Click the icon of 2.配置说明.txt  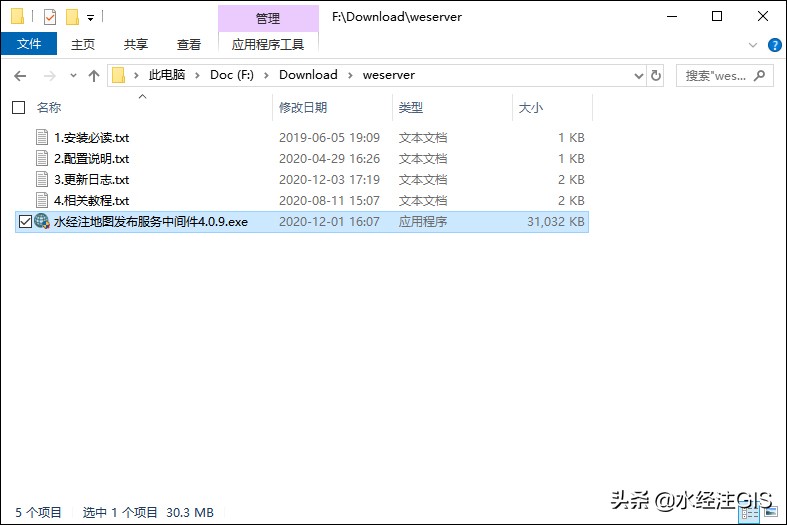[x=42, y=158]
